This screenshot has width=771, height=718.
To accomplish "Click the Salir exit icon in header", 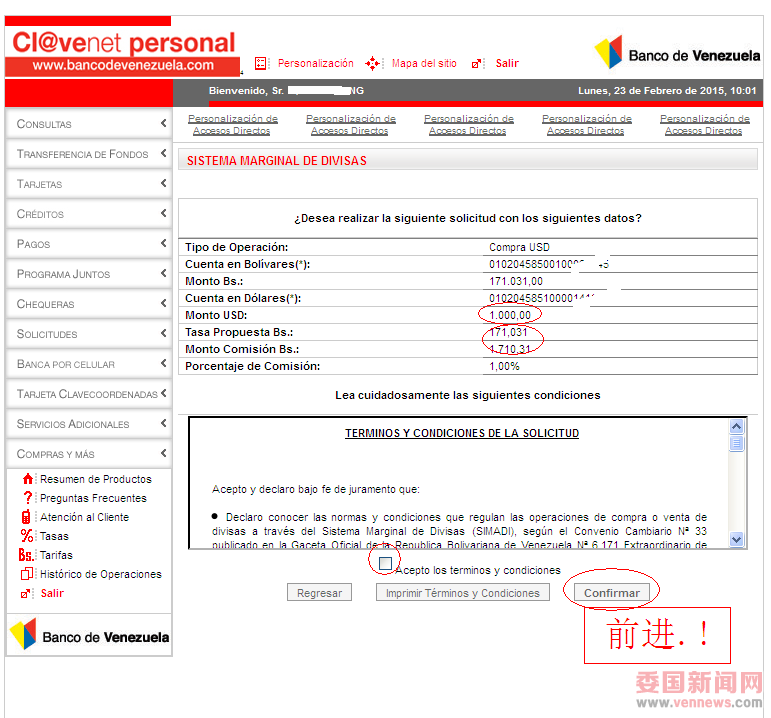I will [476, 64].
